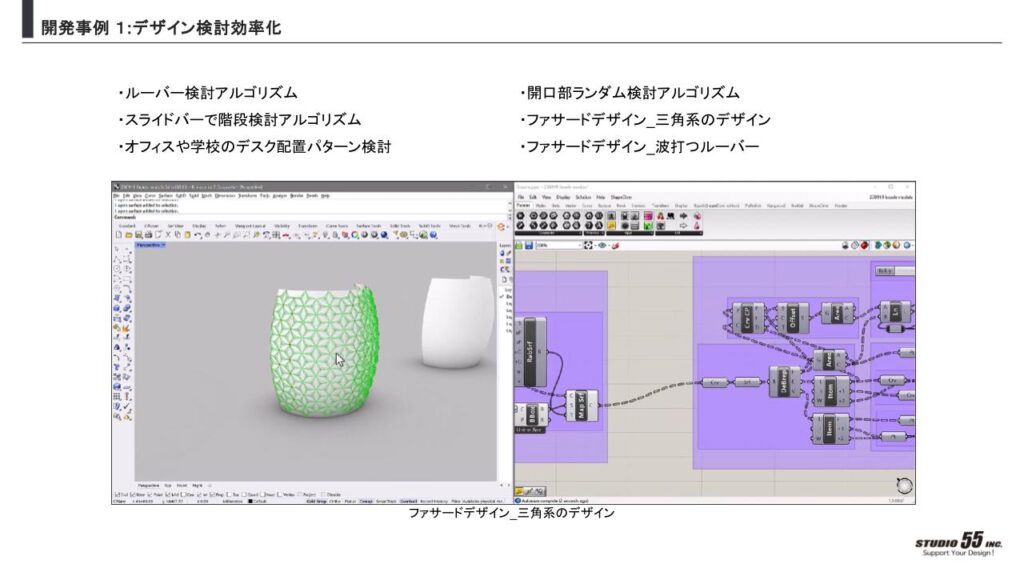Open the zoom percentage combo box in Grasshopper

pos(558,246)
